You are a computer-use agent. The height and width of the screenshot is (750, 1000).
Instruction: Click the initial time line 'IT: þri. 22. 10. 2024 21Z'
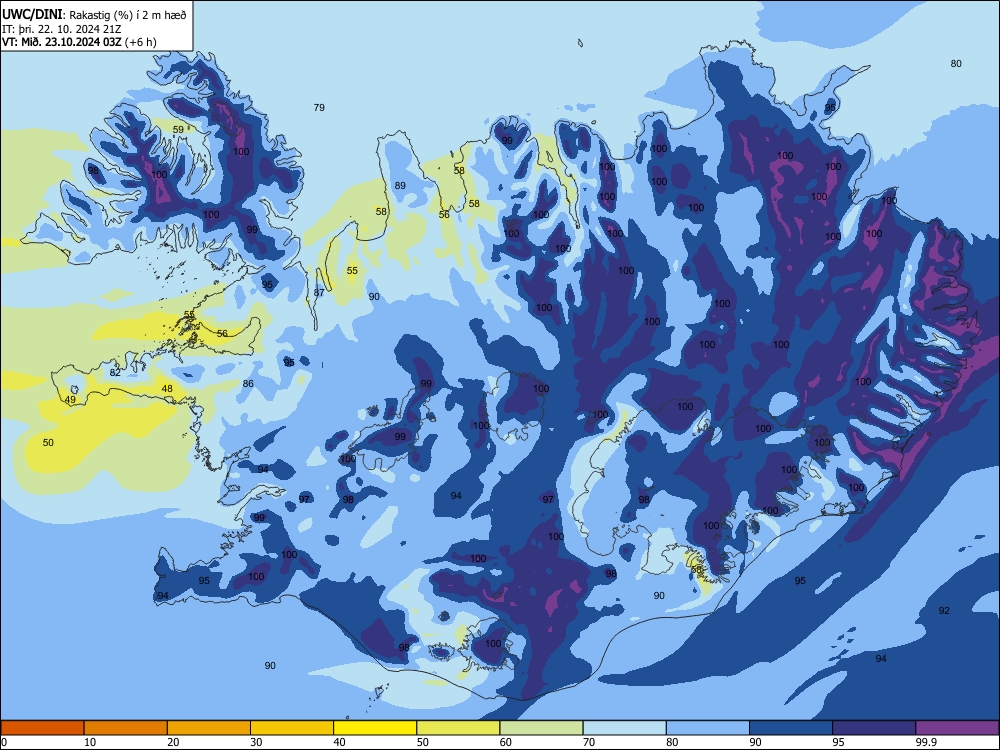point(62,29)
